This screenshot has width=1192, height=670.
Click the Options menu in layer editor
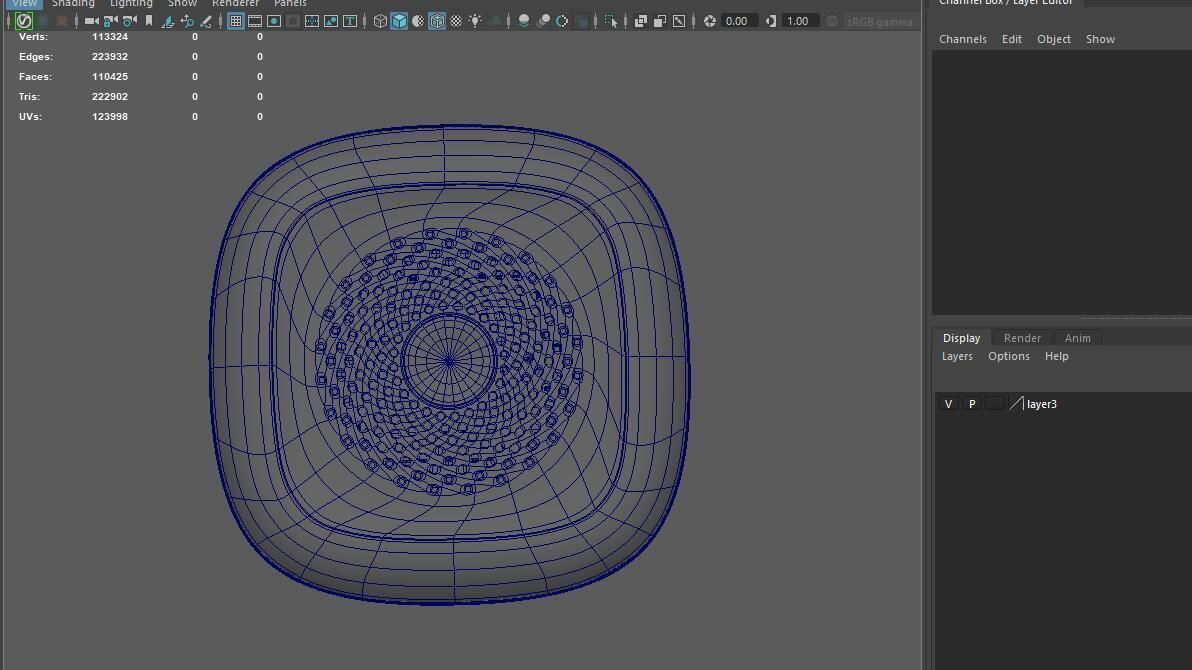(x=1008, y=356)
